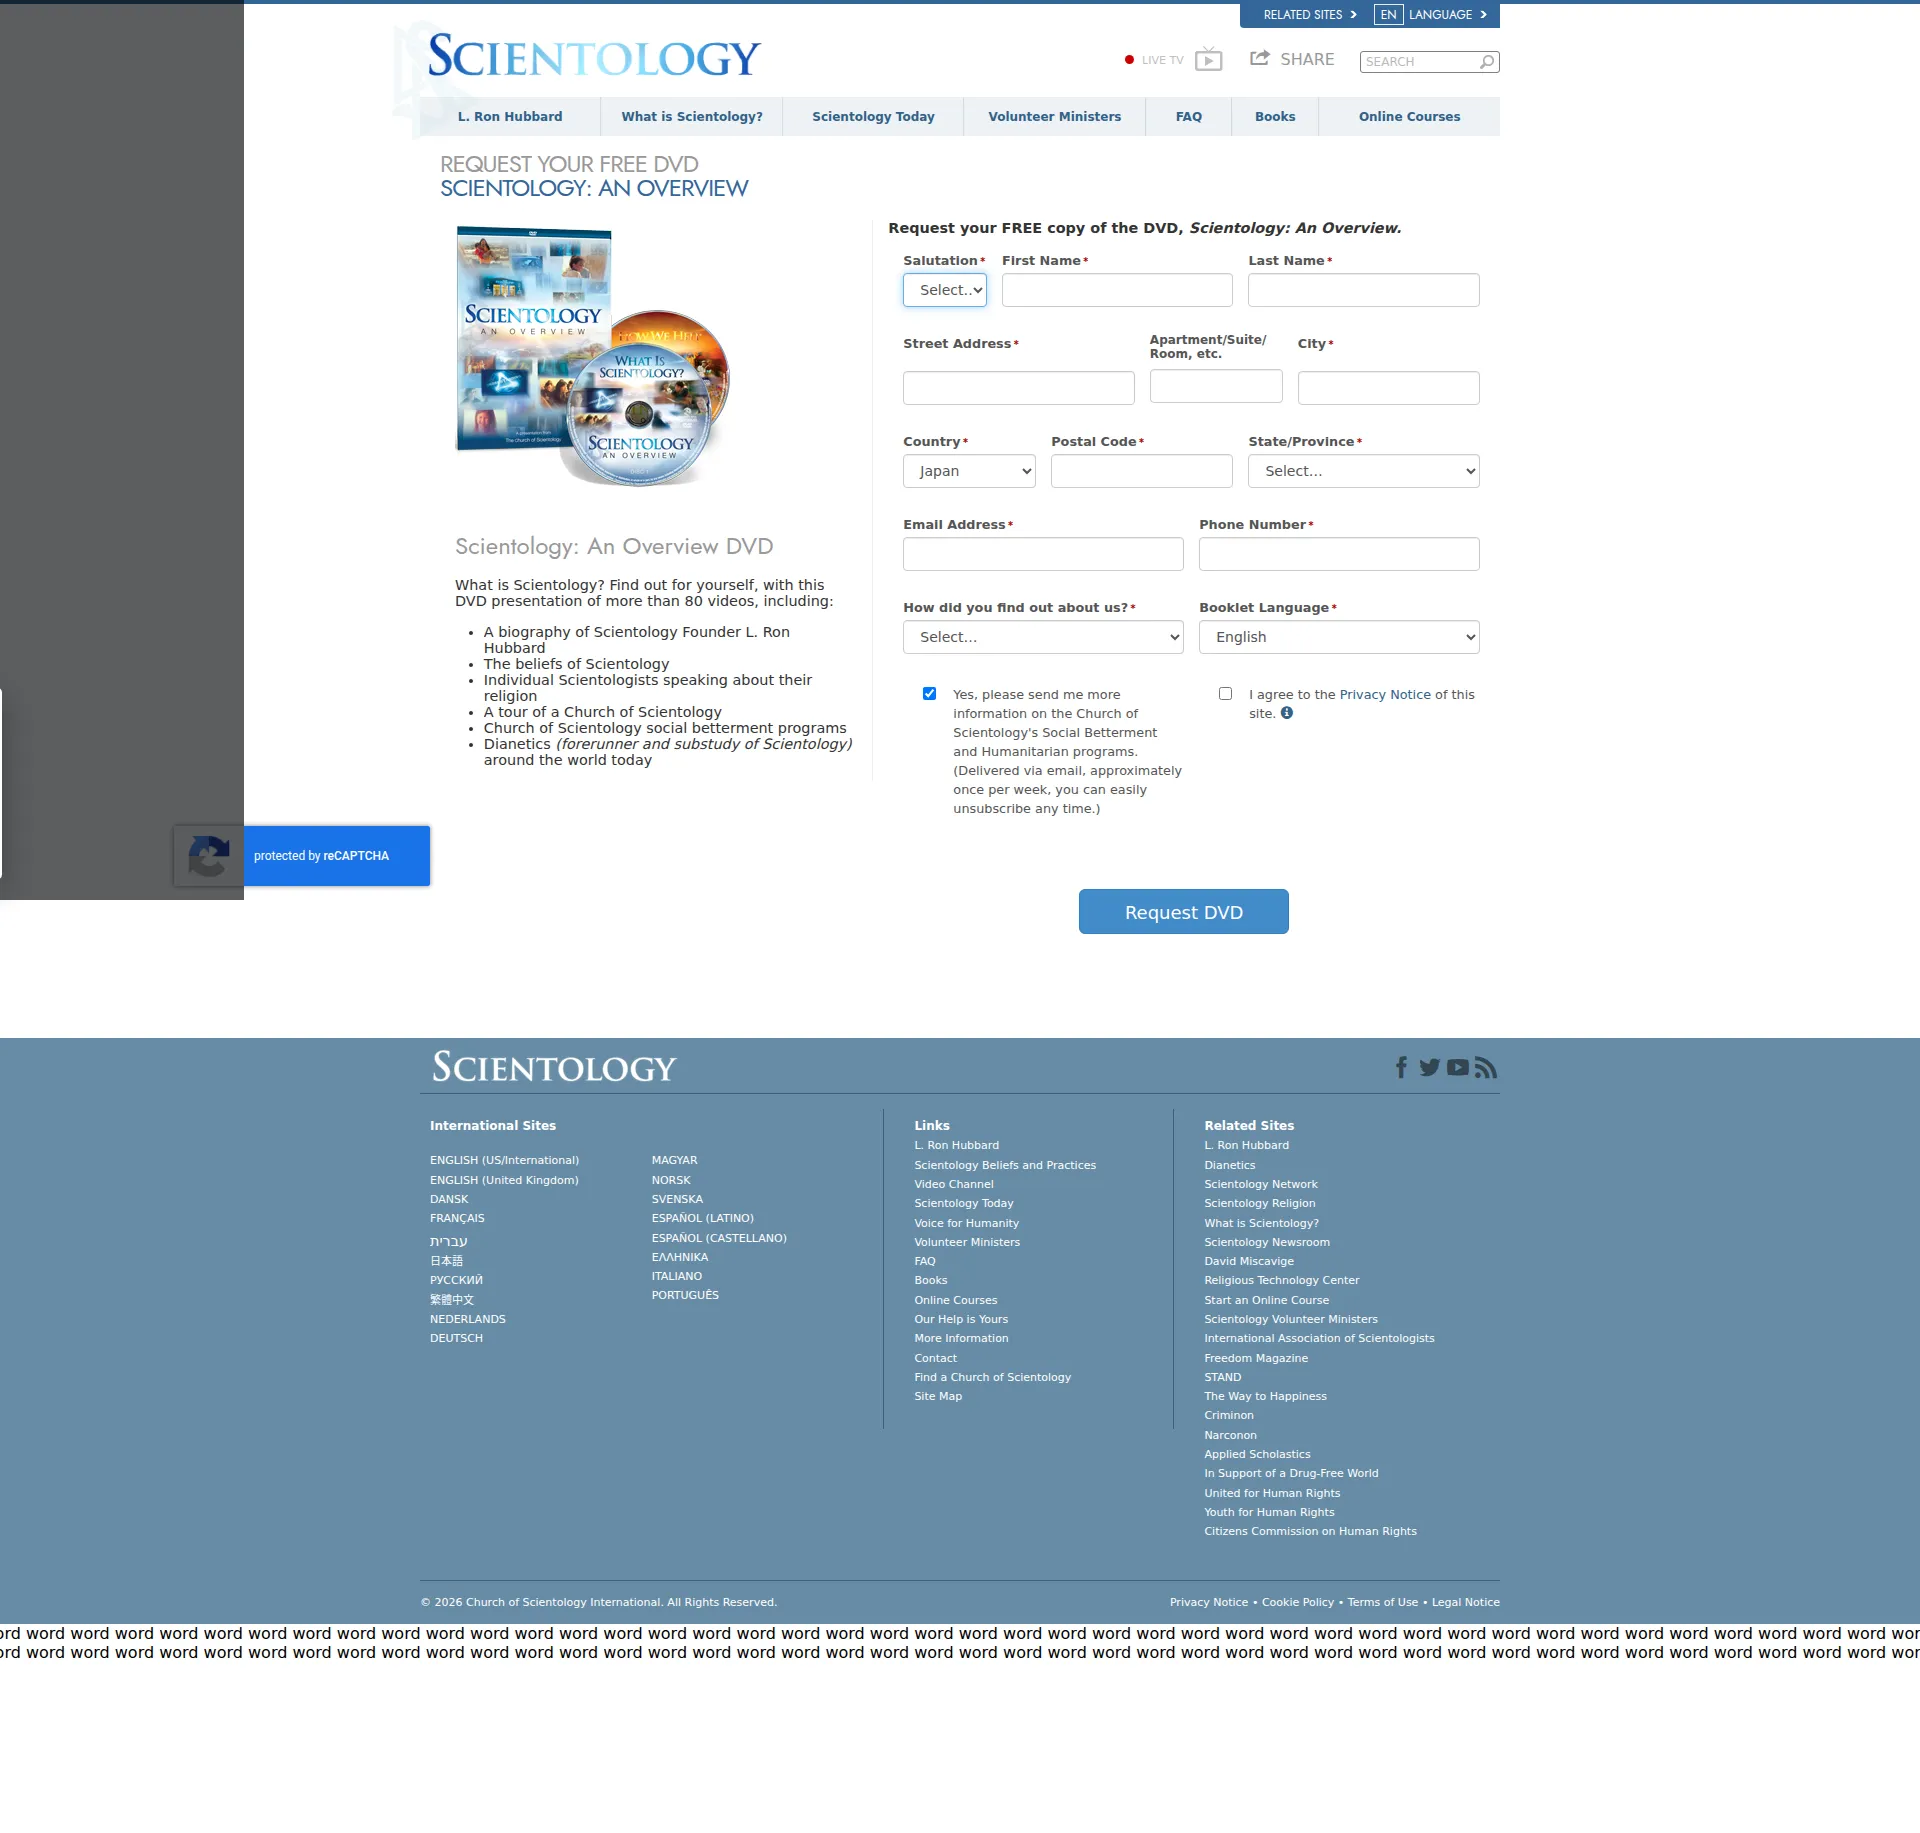Open the Privacy Notice footer link

tap(1209, 1602)
